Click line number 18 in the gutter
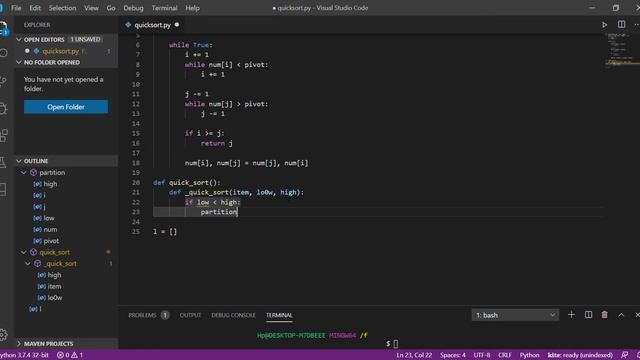 point(136,163)
